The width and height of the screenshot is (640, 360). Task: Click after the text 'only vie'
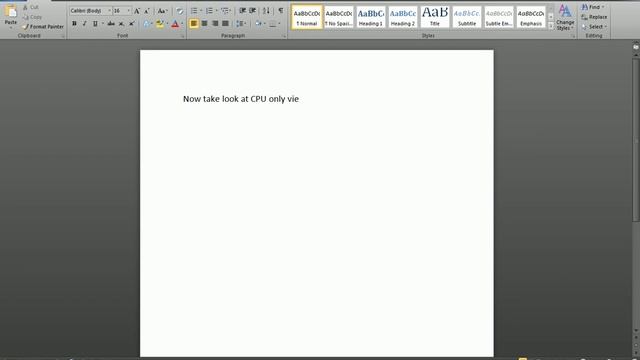pyautogui.click(x=300, y=99)
